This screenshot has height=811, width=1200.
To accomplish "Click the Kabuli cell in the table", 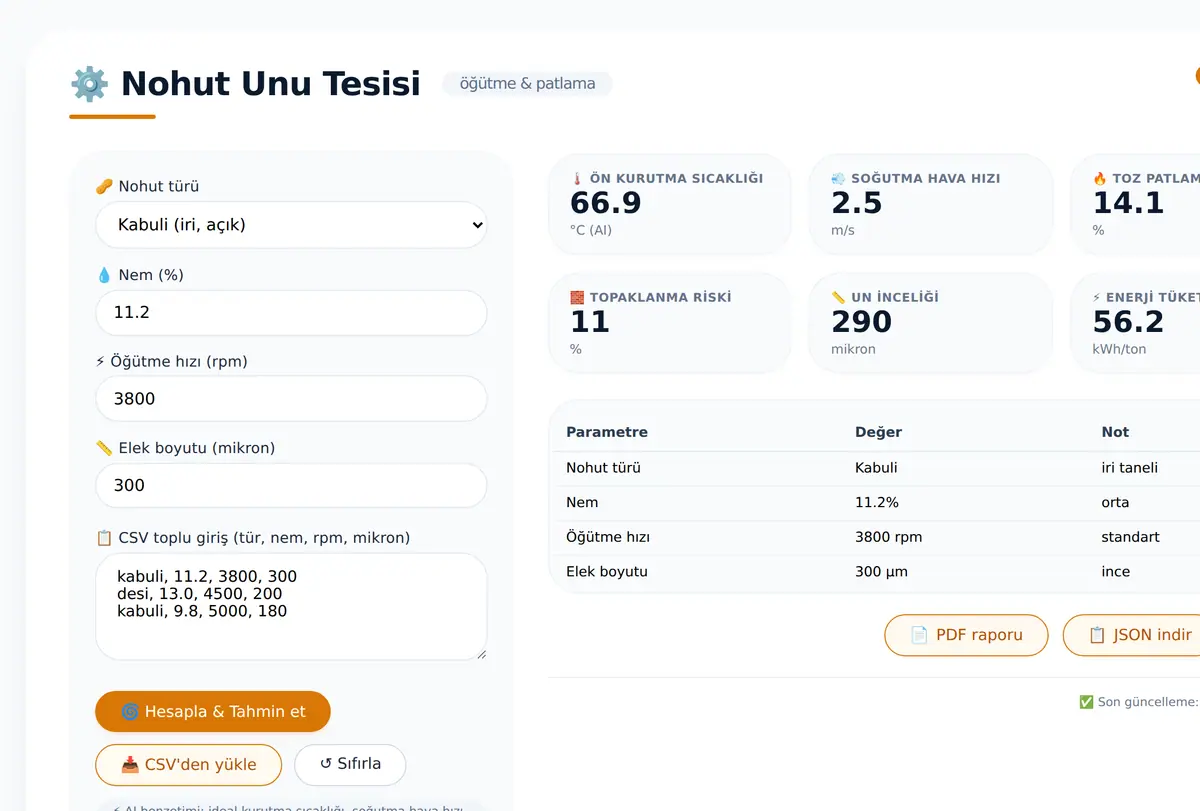I will coord(876,468).
